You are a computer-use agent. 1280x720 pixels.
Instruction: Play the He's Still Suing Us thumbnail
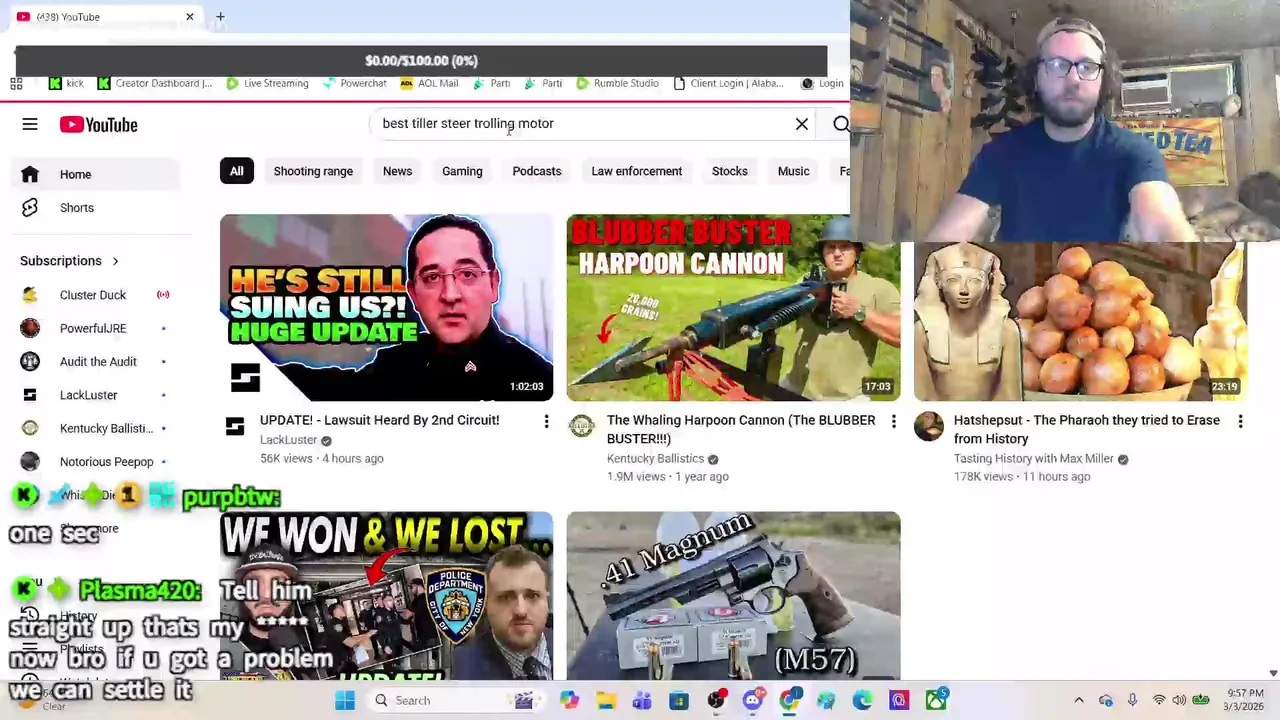pos(386,308)
